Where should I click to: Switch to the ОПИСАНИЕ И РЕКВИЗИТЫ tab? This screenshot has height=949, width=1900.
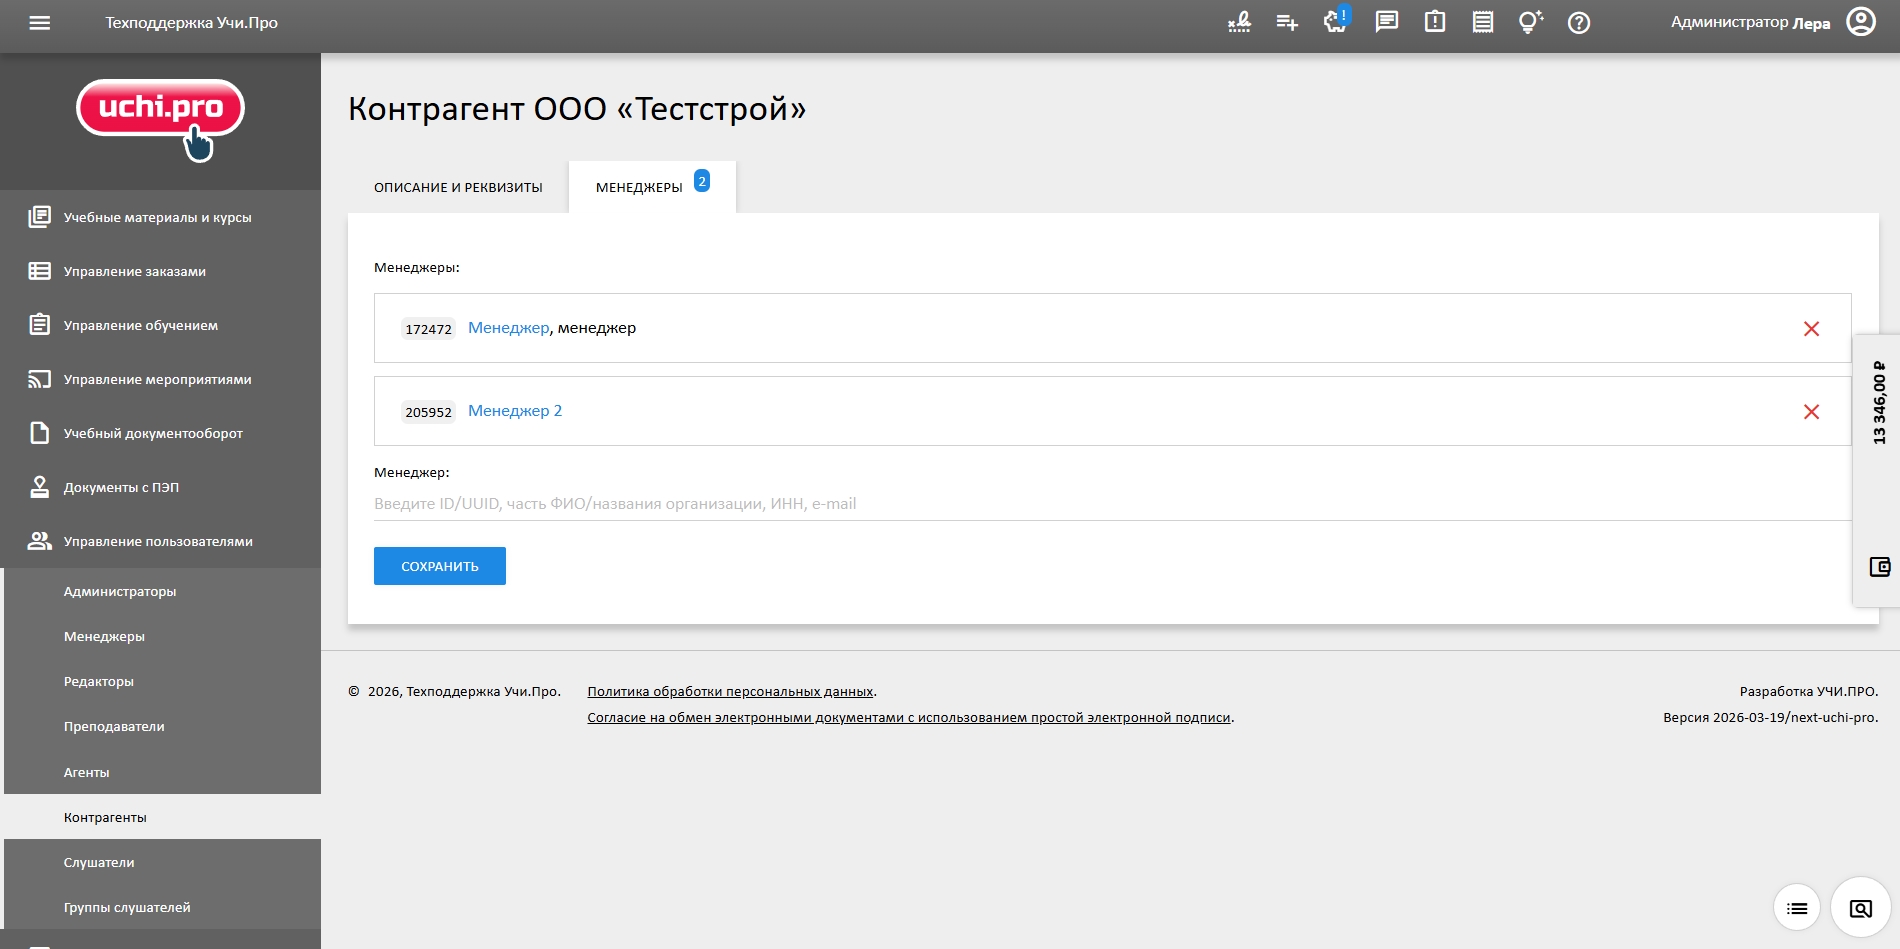point(457,186)
